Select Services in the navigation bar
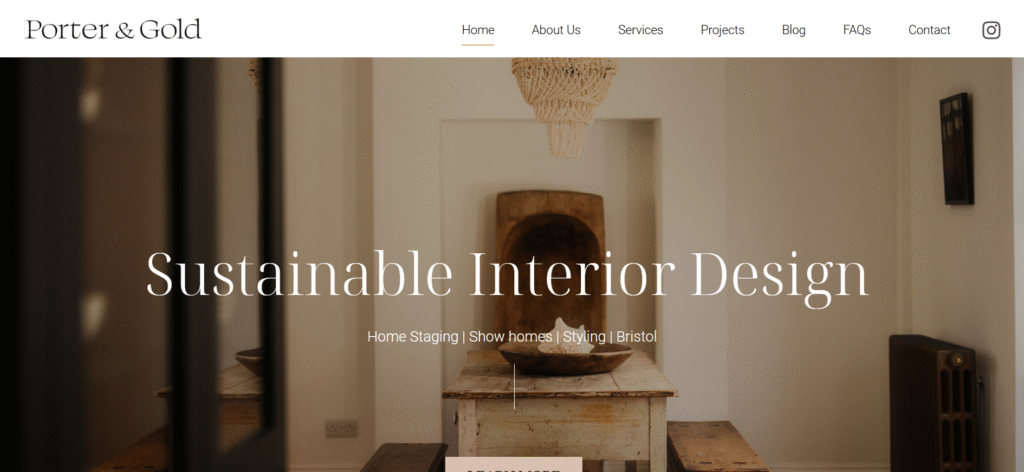 640,30
